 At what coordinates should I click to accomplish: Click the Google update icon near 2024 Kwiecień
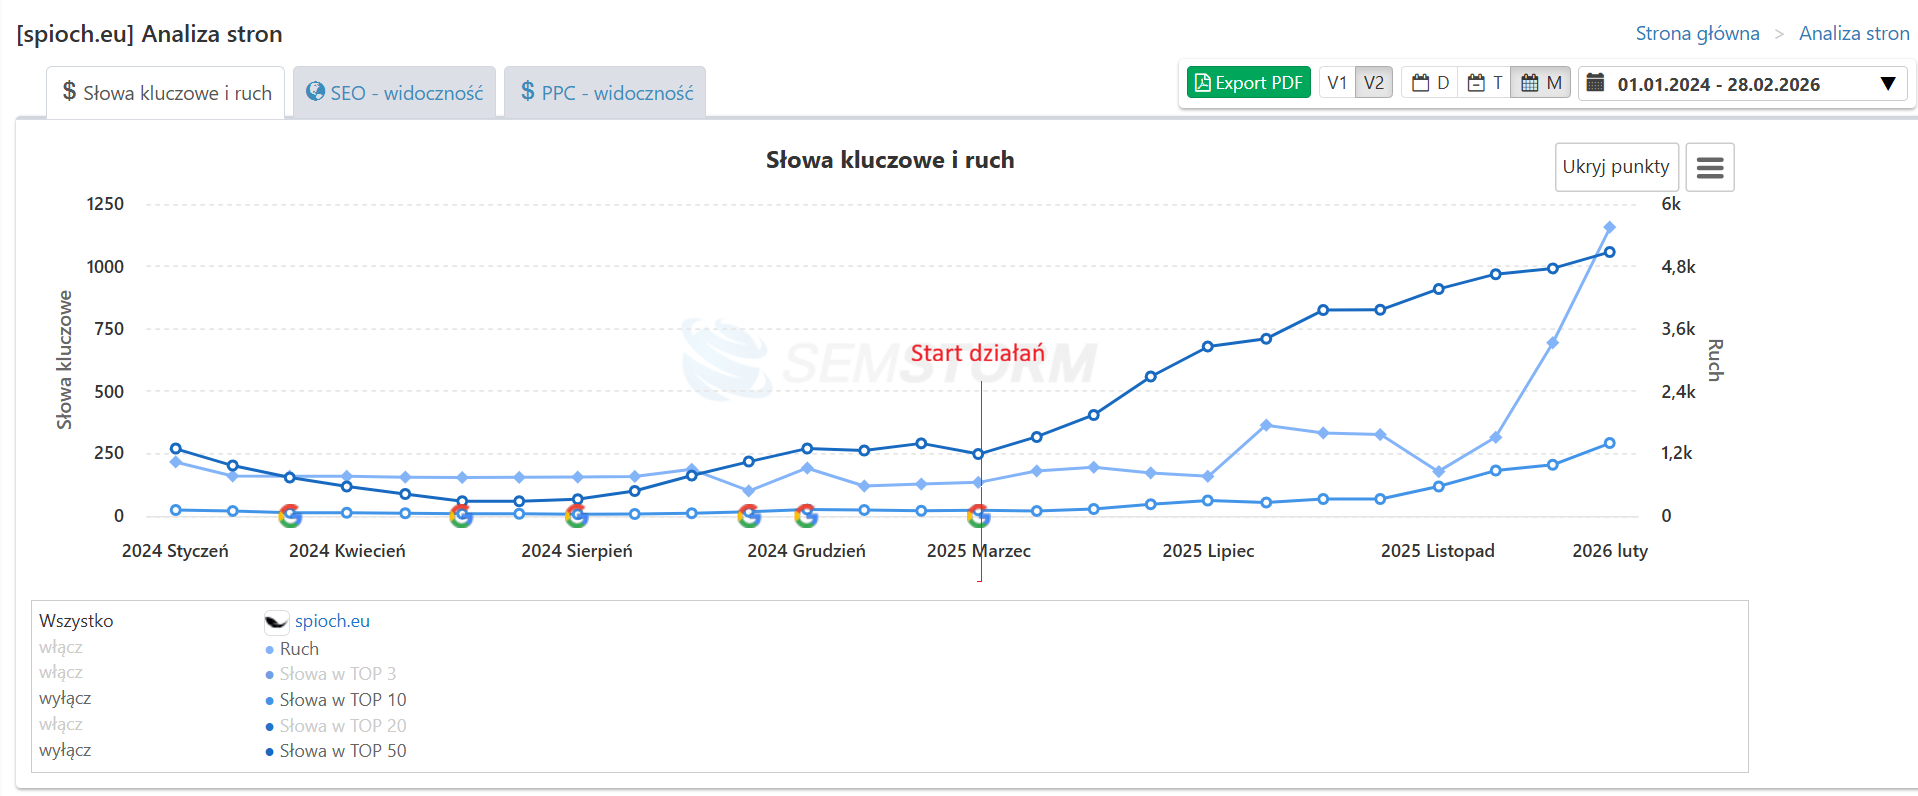point(290,515)
